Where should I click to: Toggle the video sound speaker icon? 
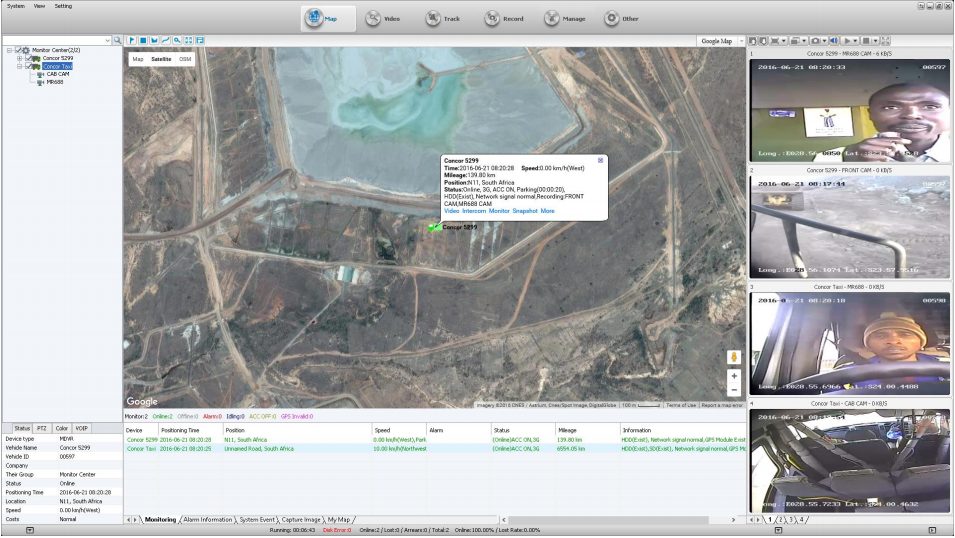click(833, 41)
